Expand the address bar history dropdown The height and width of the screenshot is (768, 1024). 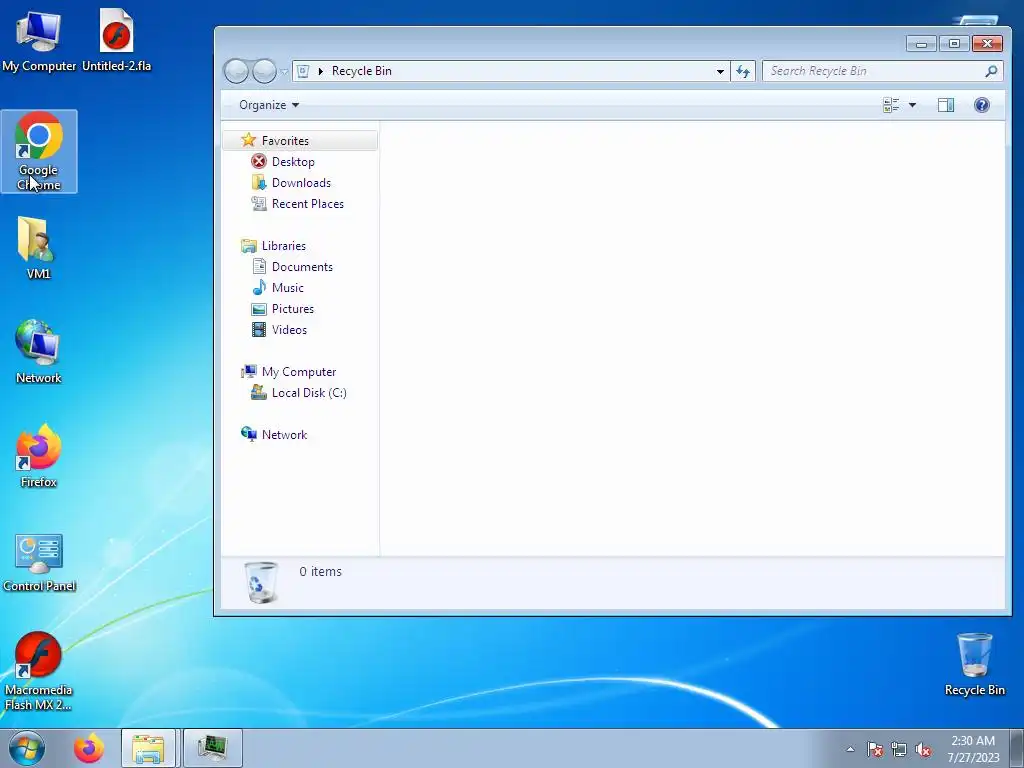[720, 71]
